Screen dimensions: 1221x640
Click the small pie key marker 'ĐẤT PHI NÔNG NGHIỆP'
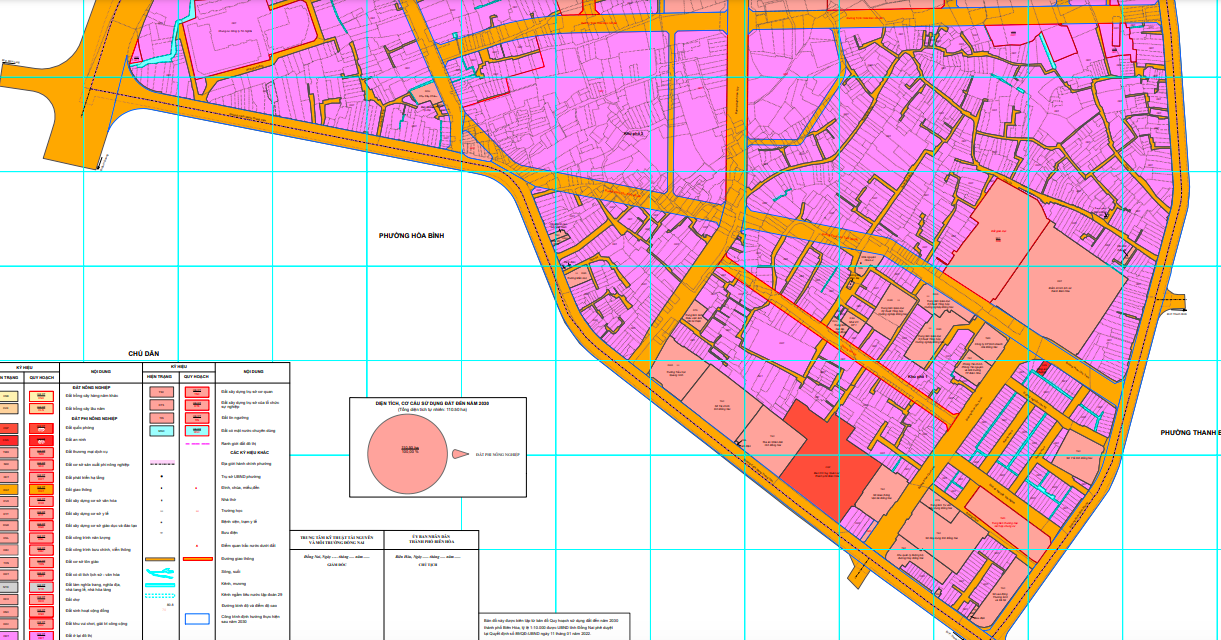pos(460,453)
